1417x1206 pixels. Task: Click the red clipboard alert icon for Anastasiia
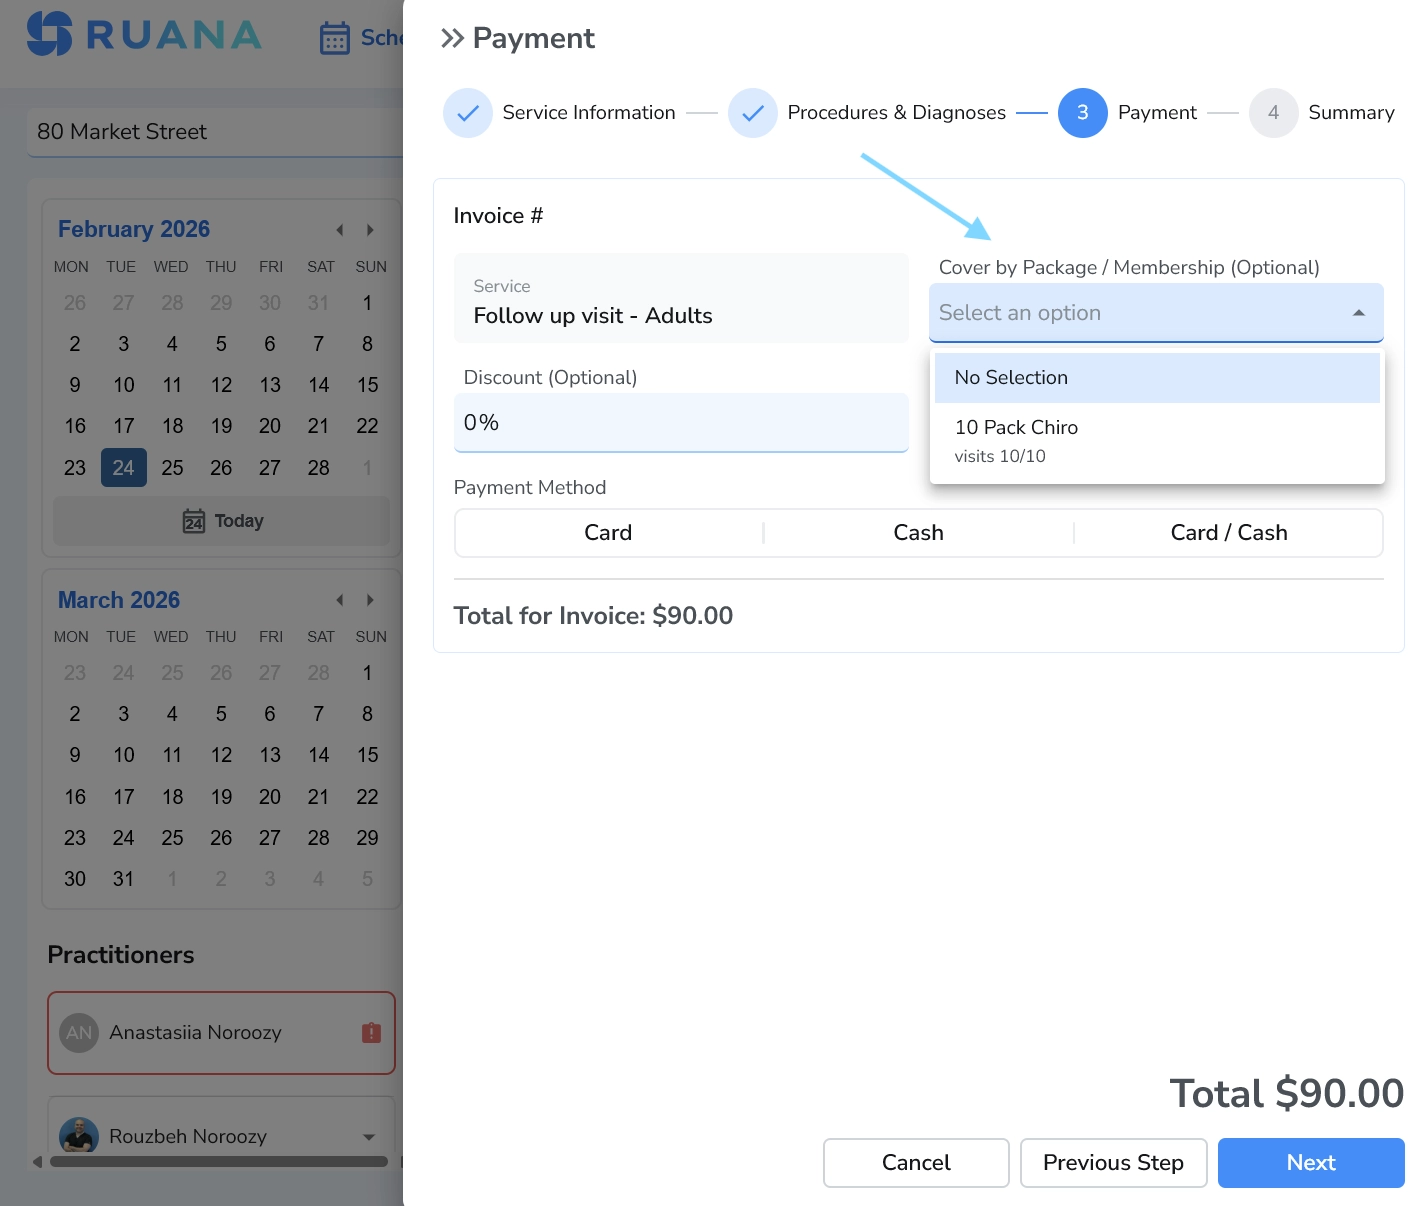(x=371, y=1033)
